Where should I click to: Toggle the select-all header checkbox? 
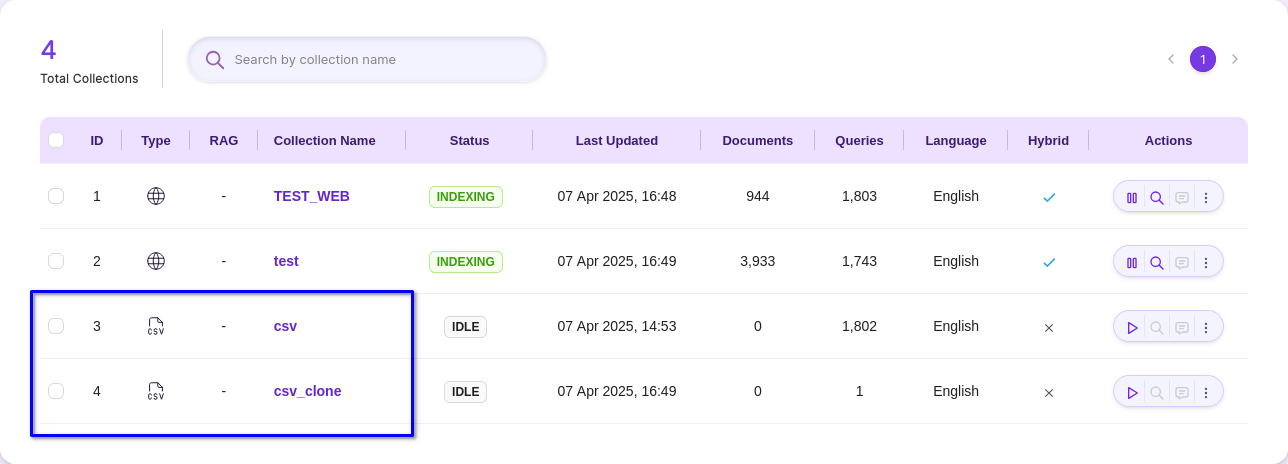(x=56, y=140)
